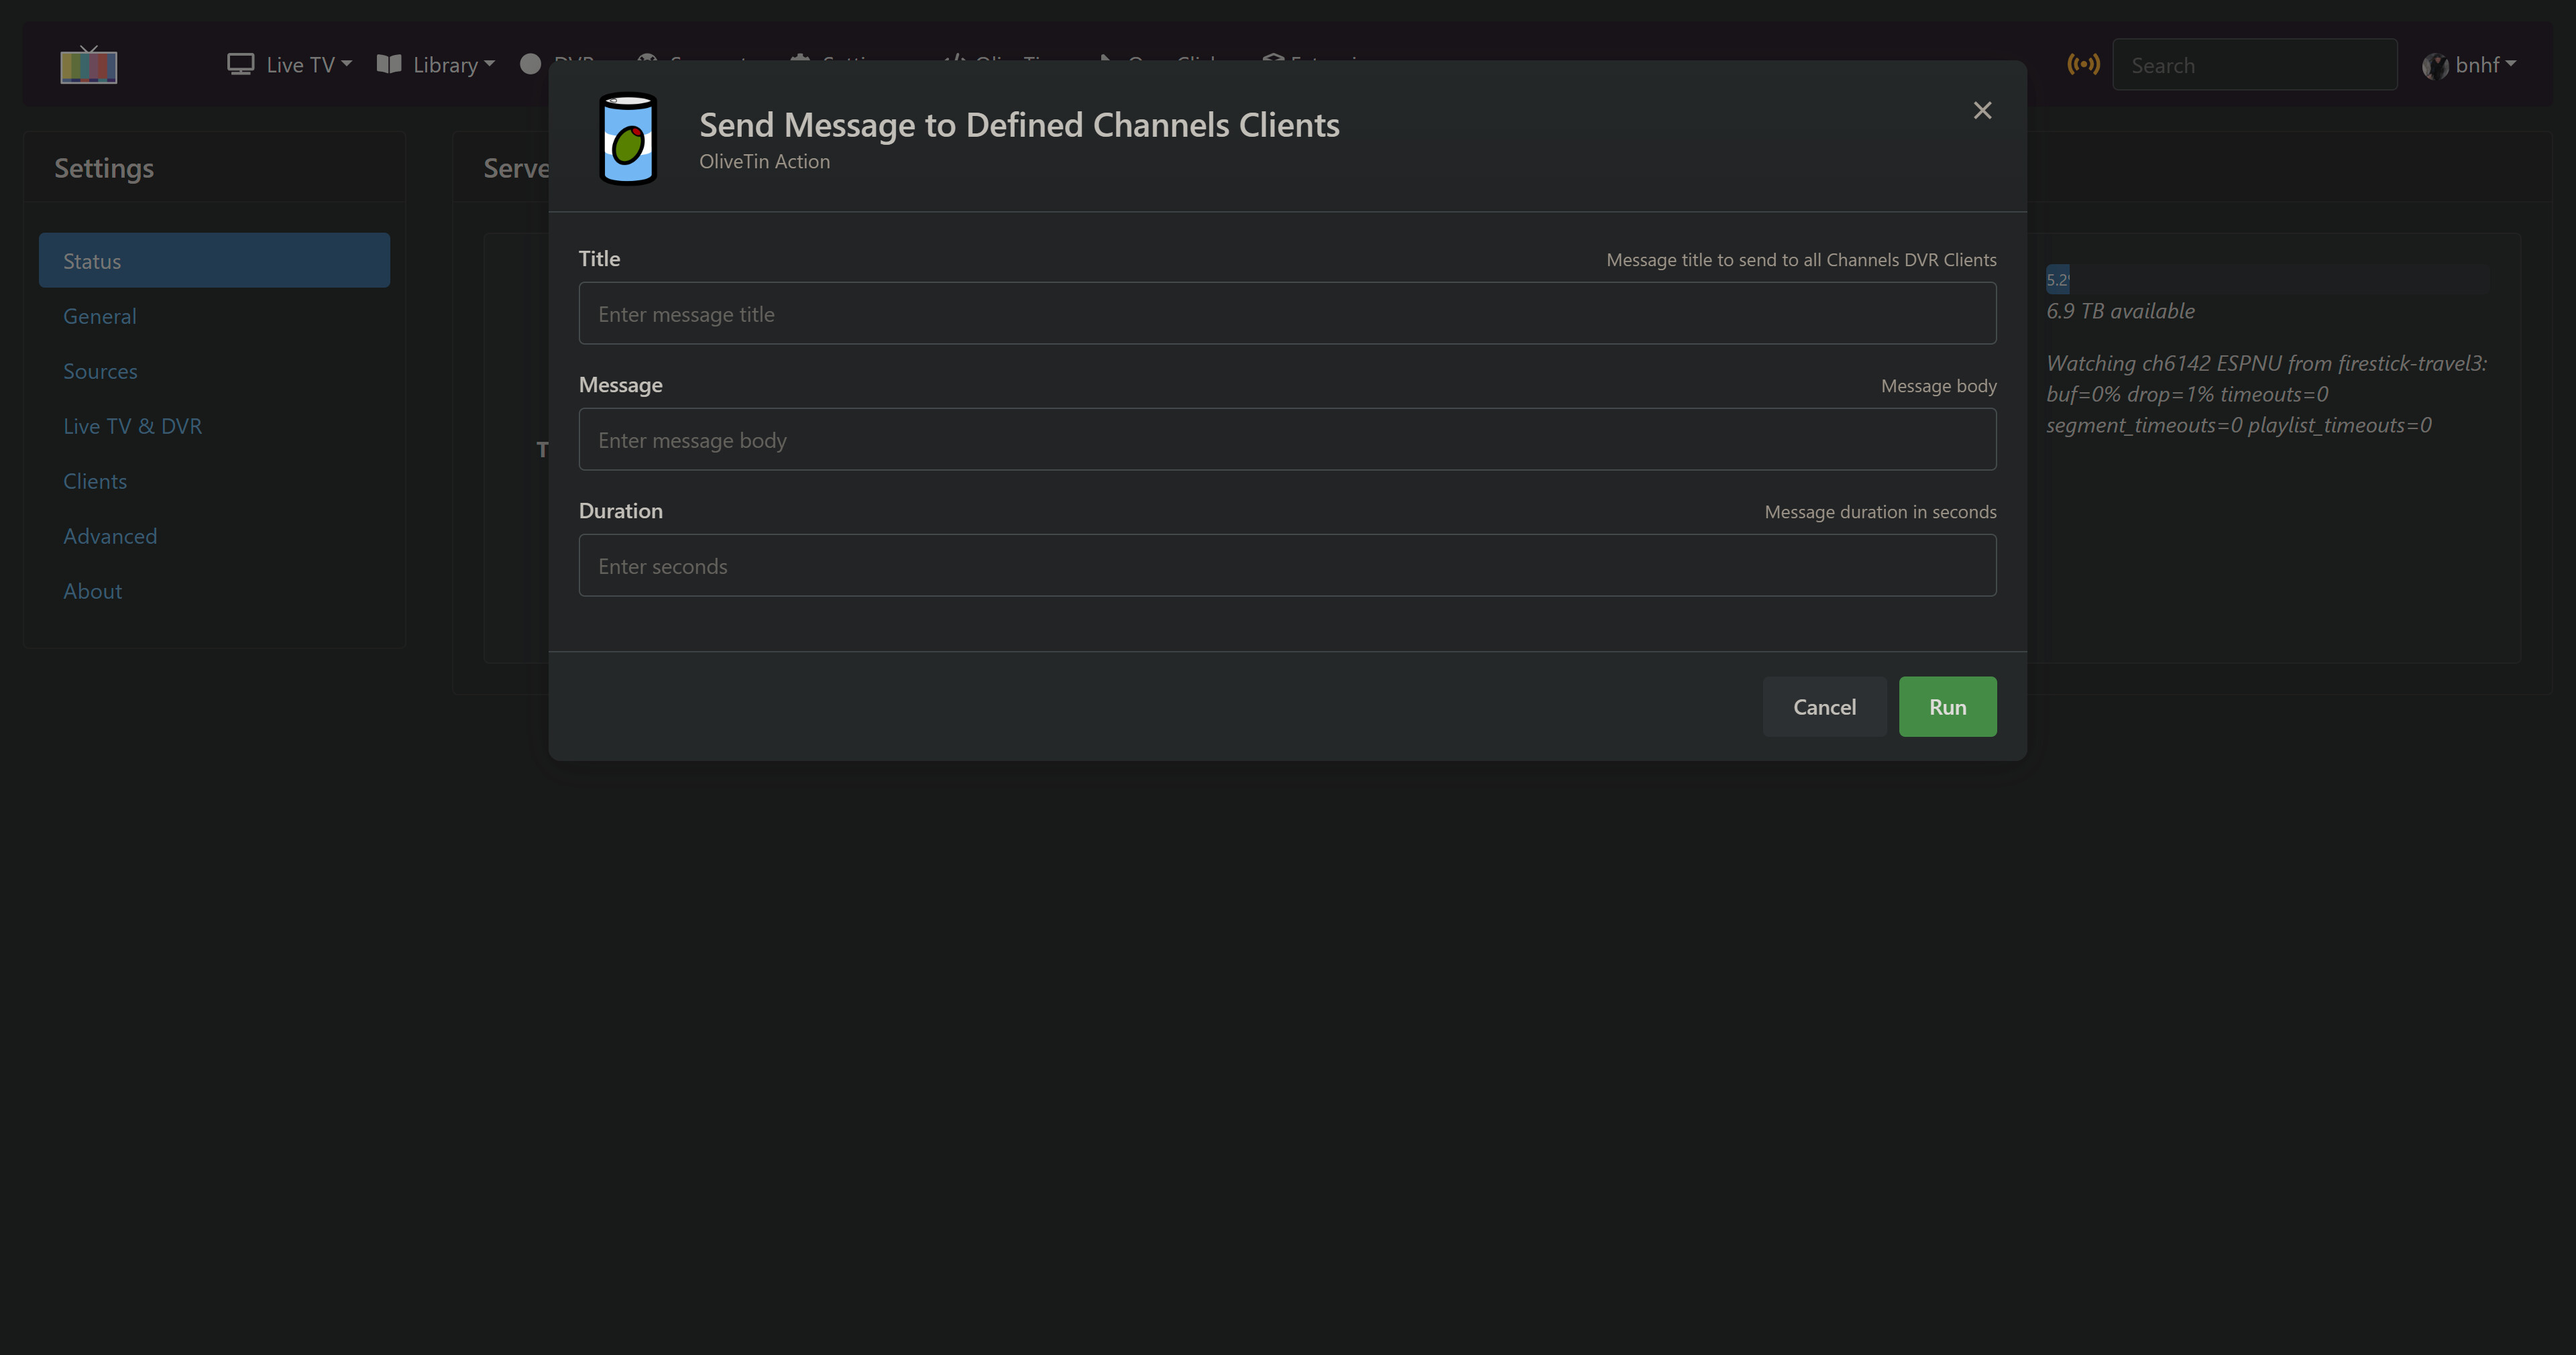Click the Duration seconds input field
2576x1355 pixels.
(1287, 566)
